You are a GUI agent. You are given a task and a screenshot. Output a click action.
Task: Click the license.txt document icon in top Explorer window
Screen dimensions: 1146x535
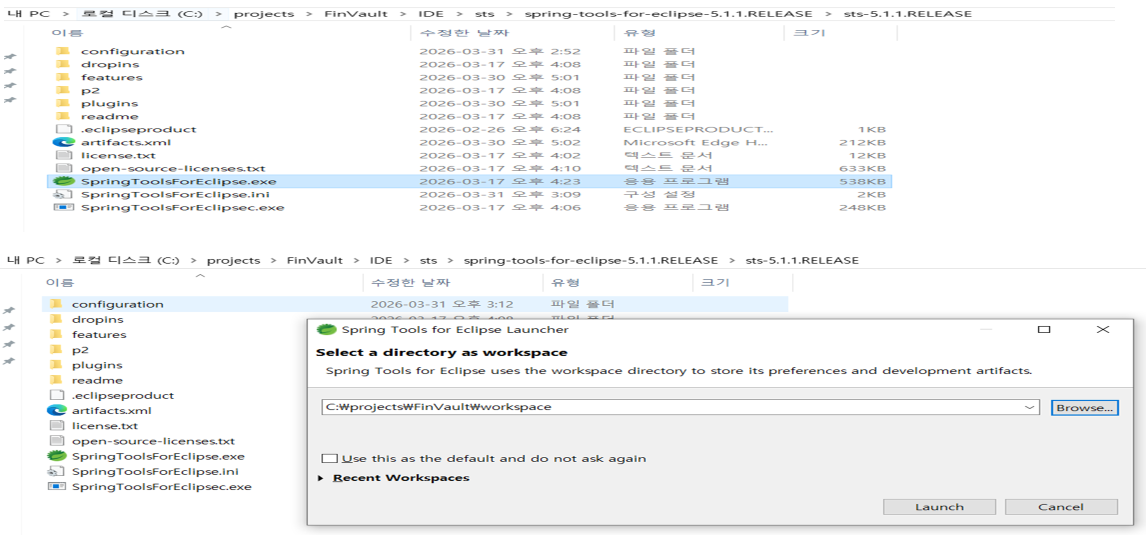tap(64, 156)
